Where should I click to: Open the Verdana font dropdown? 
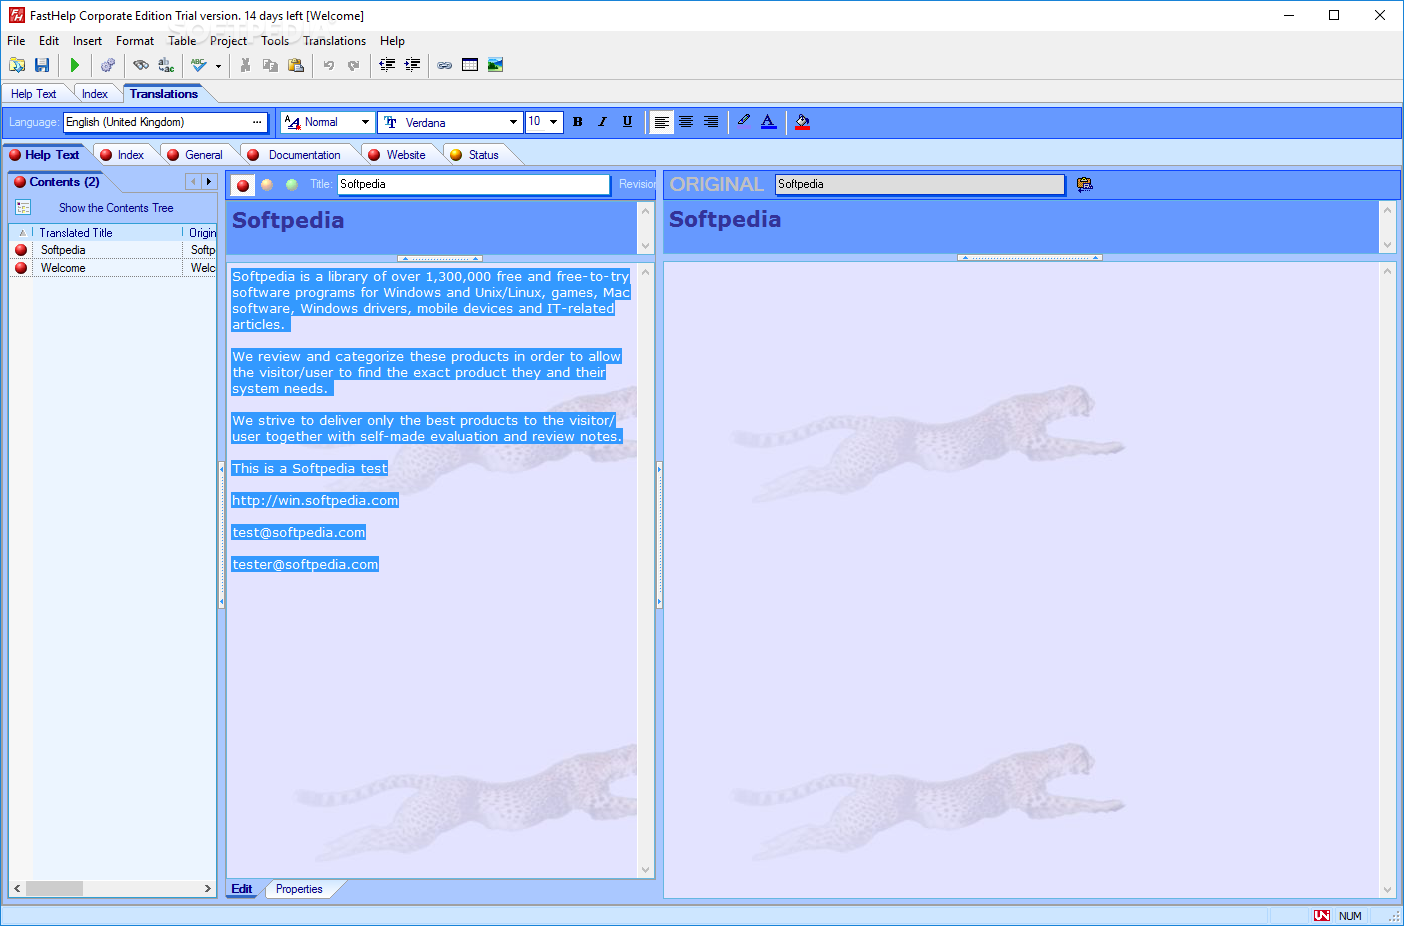(513, 122)
